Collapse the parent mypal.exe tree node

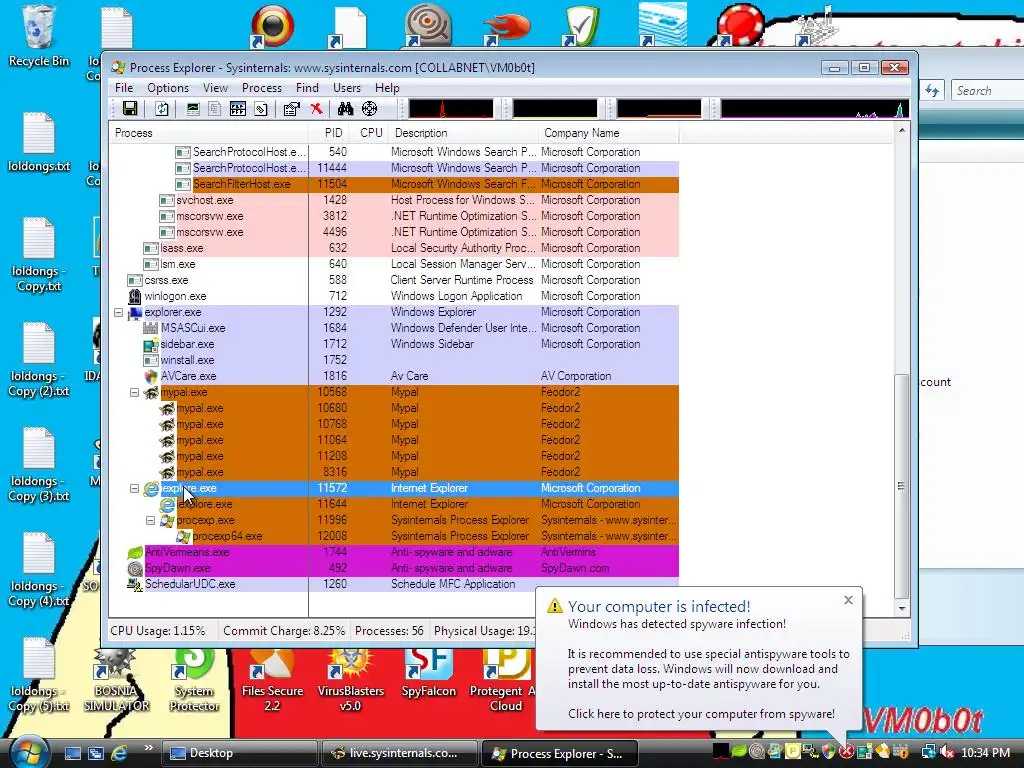pyautogui.click(x=135, y=392)
